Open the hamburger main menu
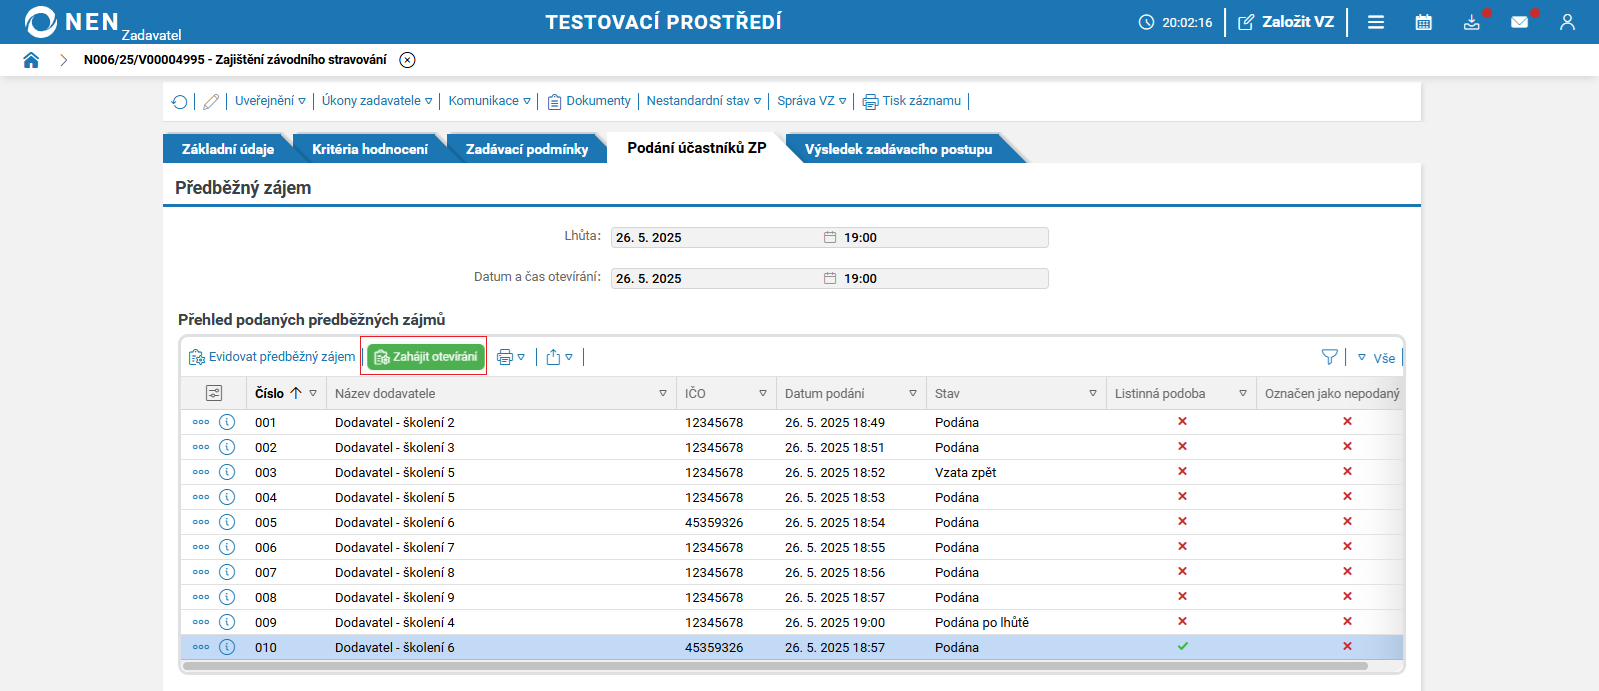 tap(1376, 22)
